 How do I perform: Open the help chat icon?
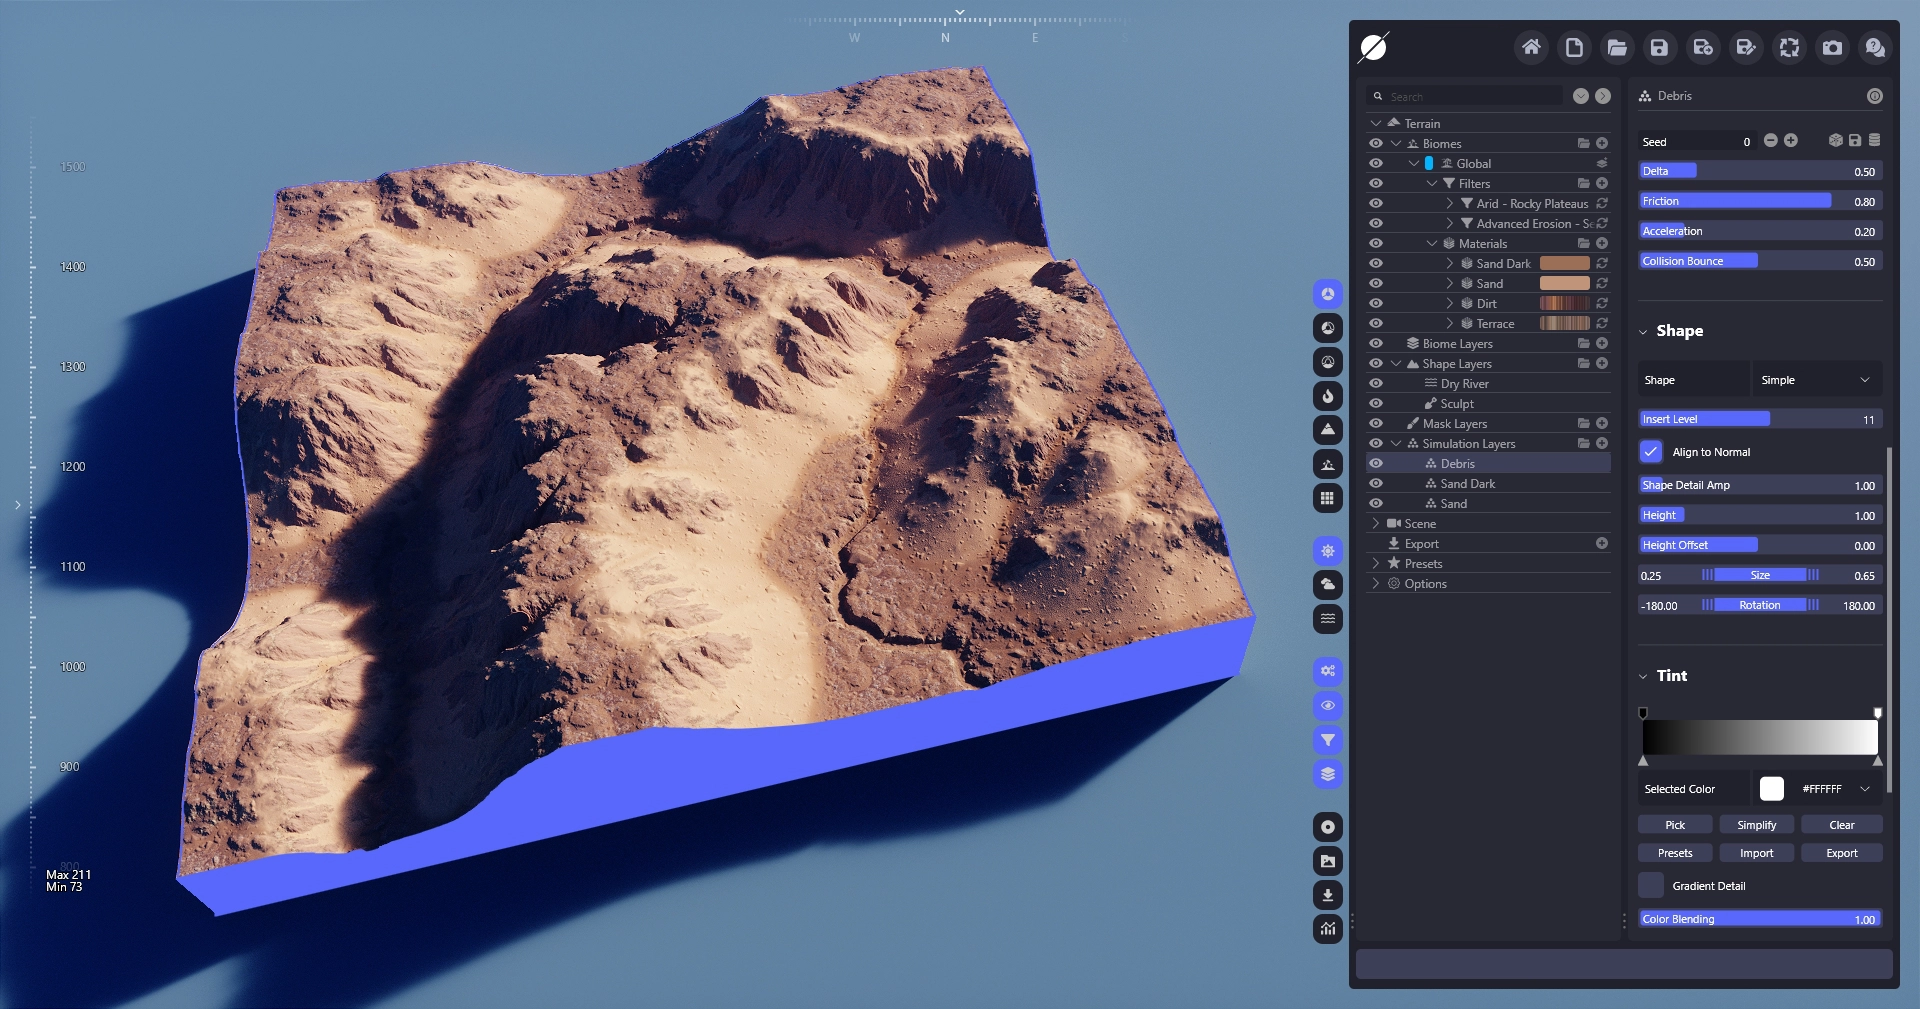click(x=1875, y=47)
